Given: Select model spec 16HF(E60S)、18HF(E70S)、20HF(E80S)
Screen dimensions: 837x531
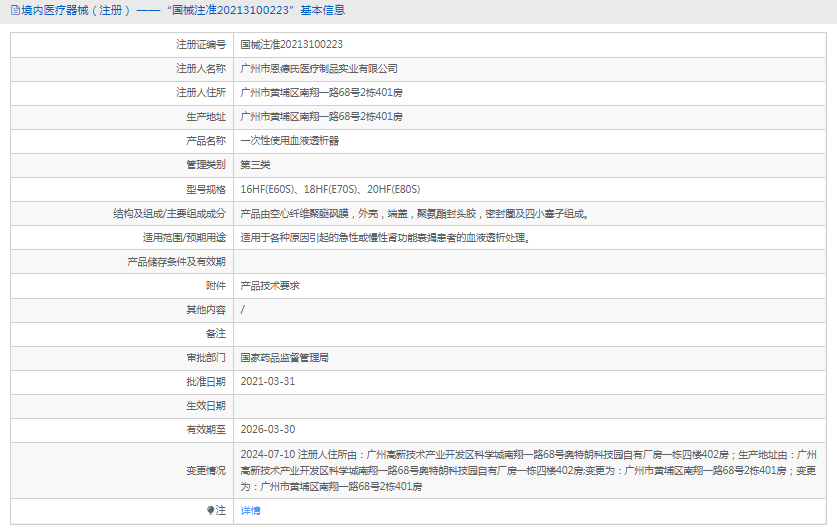Looking at the screenshot, I should [330, 189].
